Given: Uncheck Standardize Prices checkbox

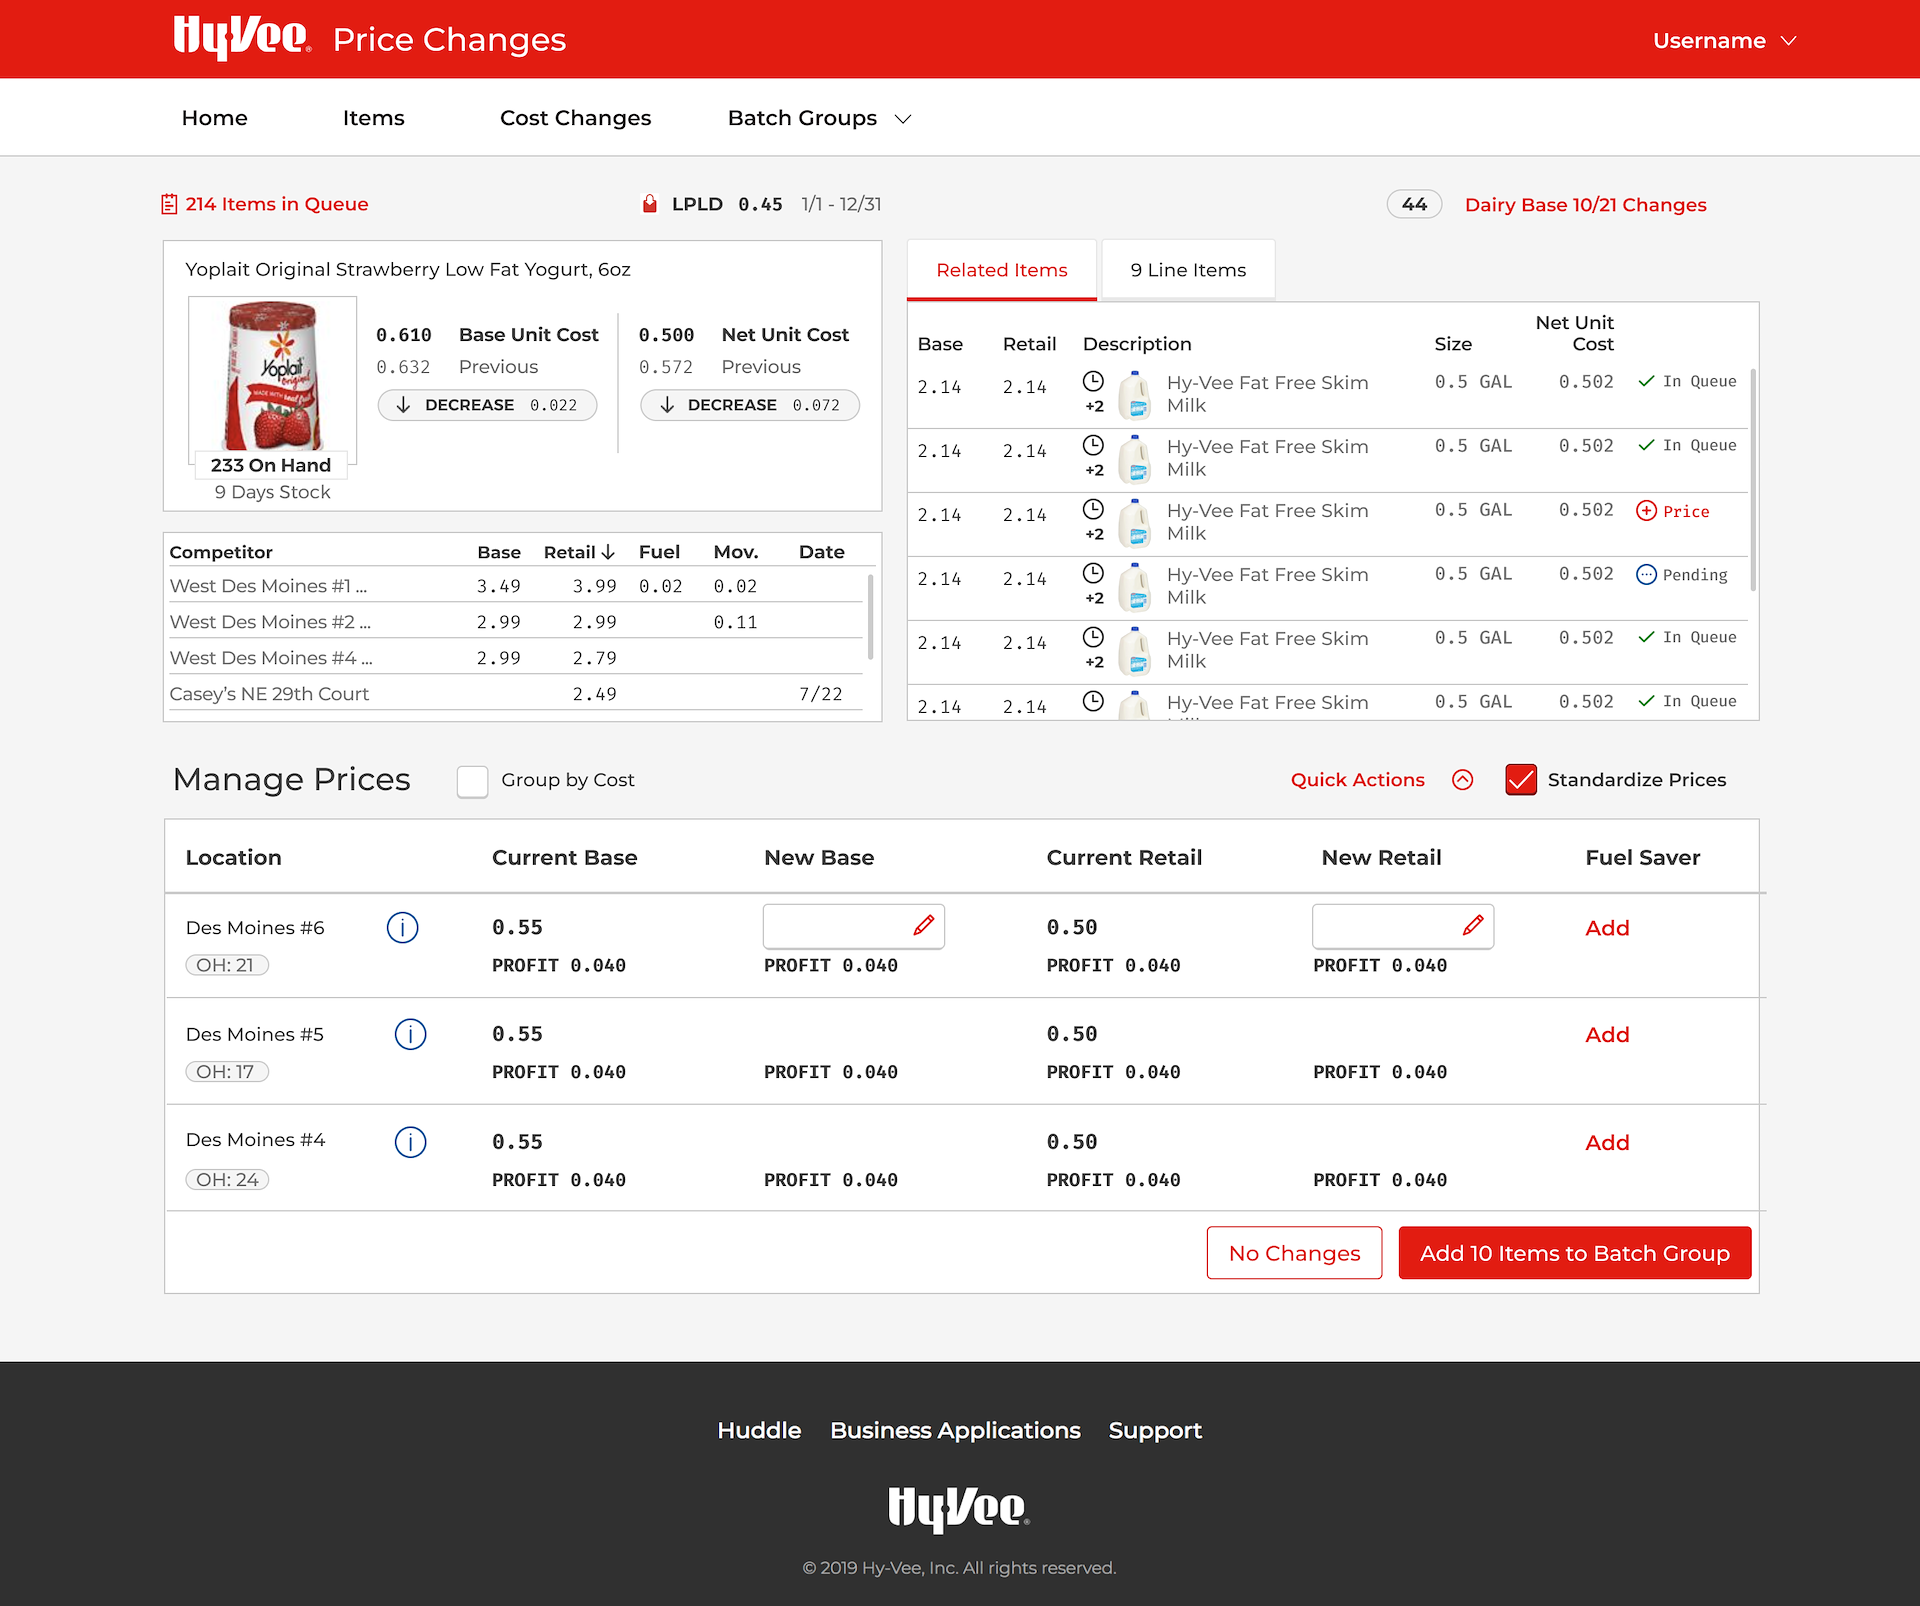Looking at the screenshot, I should click(x=1521, y=780).
